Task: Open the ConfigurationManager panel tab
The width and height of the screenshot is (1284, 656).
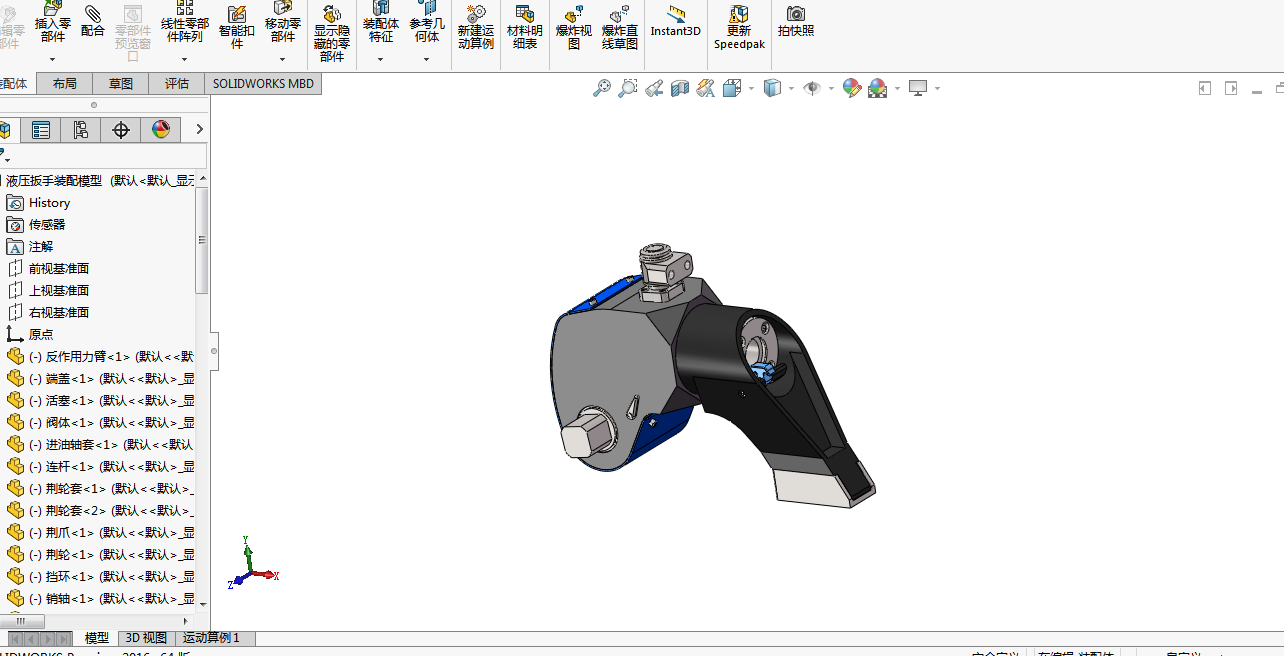Action: tap(81, 130)
